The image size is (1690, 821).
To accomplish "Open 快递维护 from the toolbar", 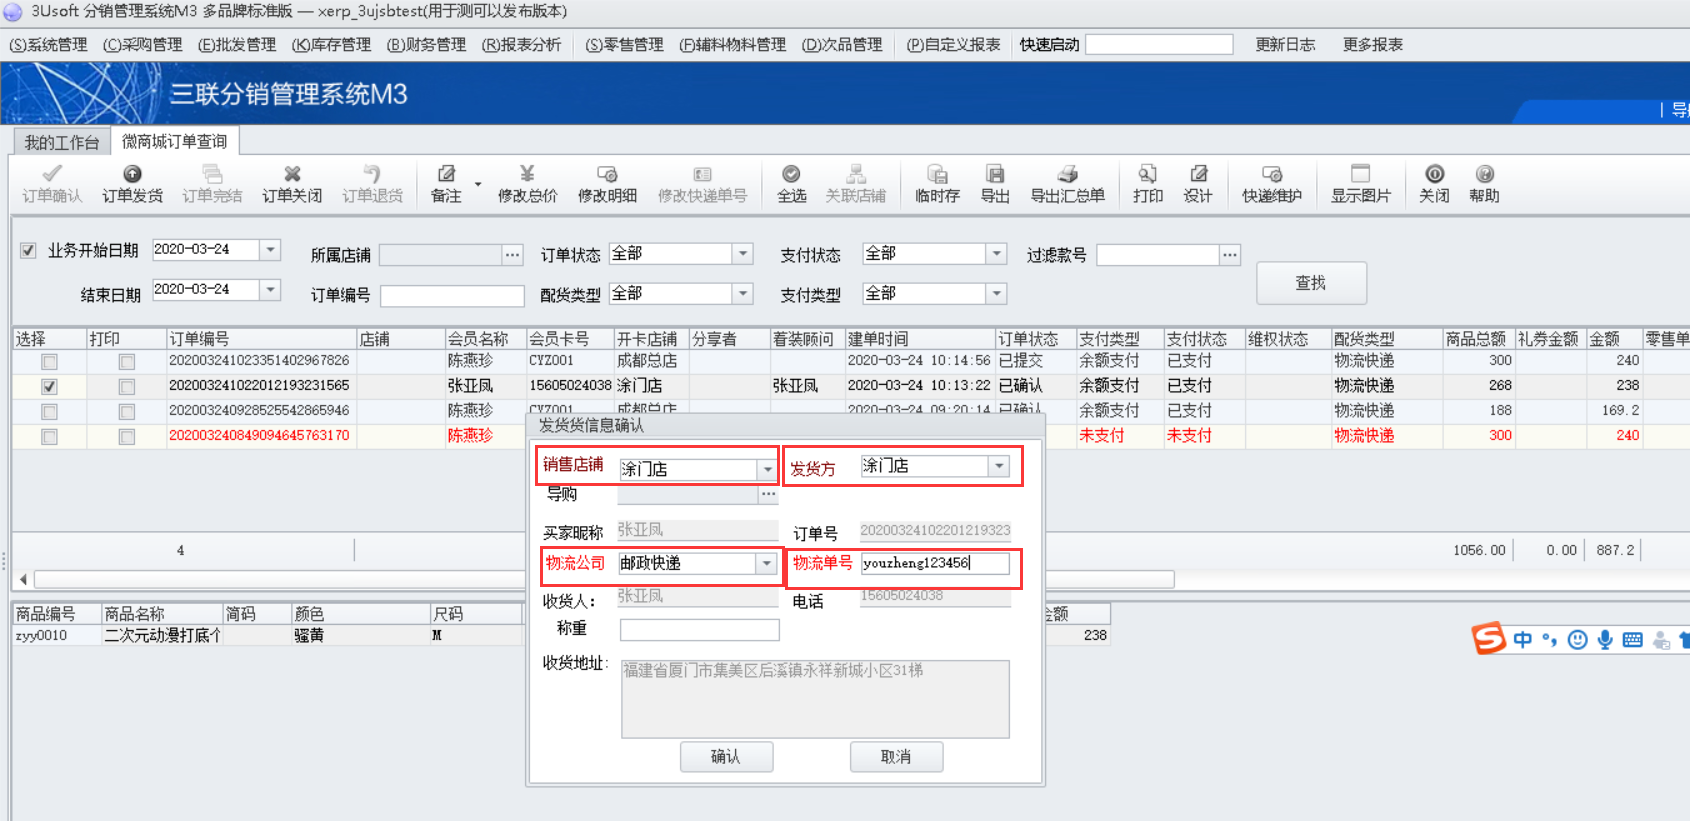I will (x=1272, y=184).
